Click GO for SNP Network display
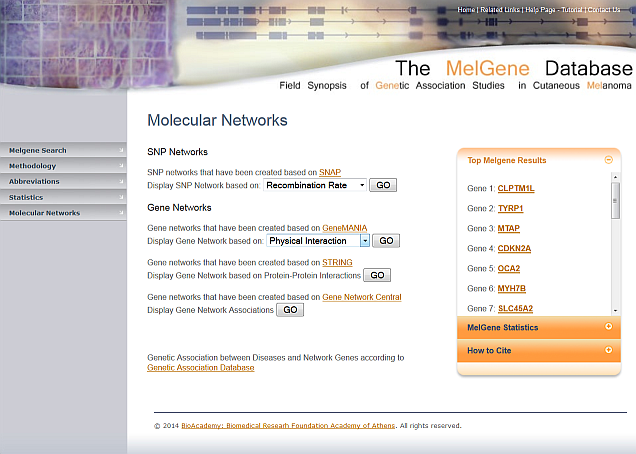 383,185
